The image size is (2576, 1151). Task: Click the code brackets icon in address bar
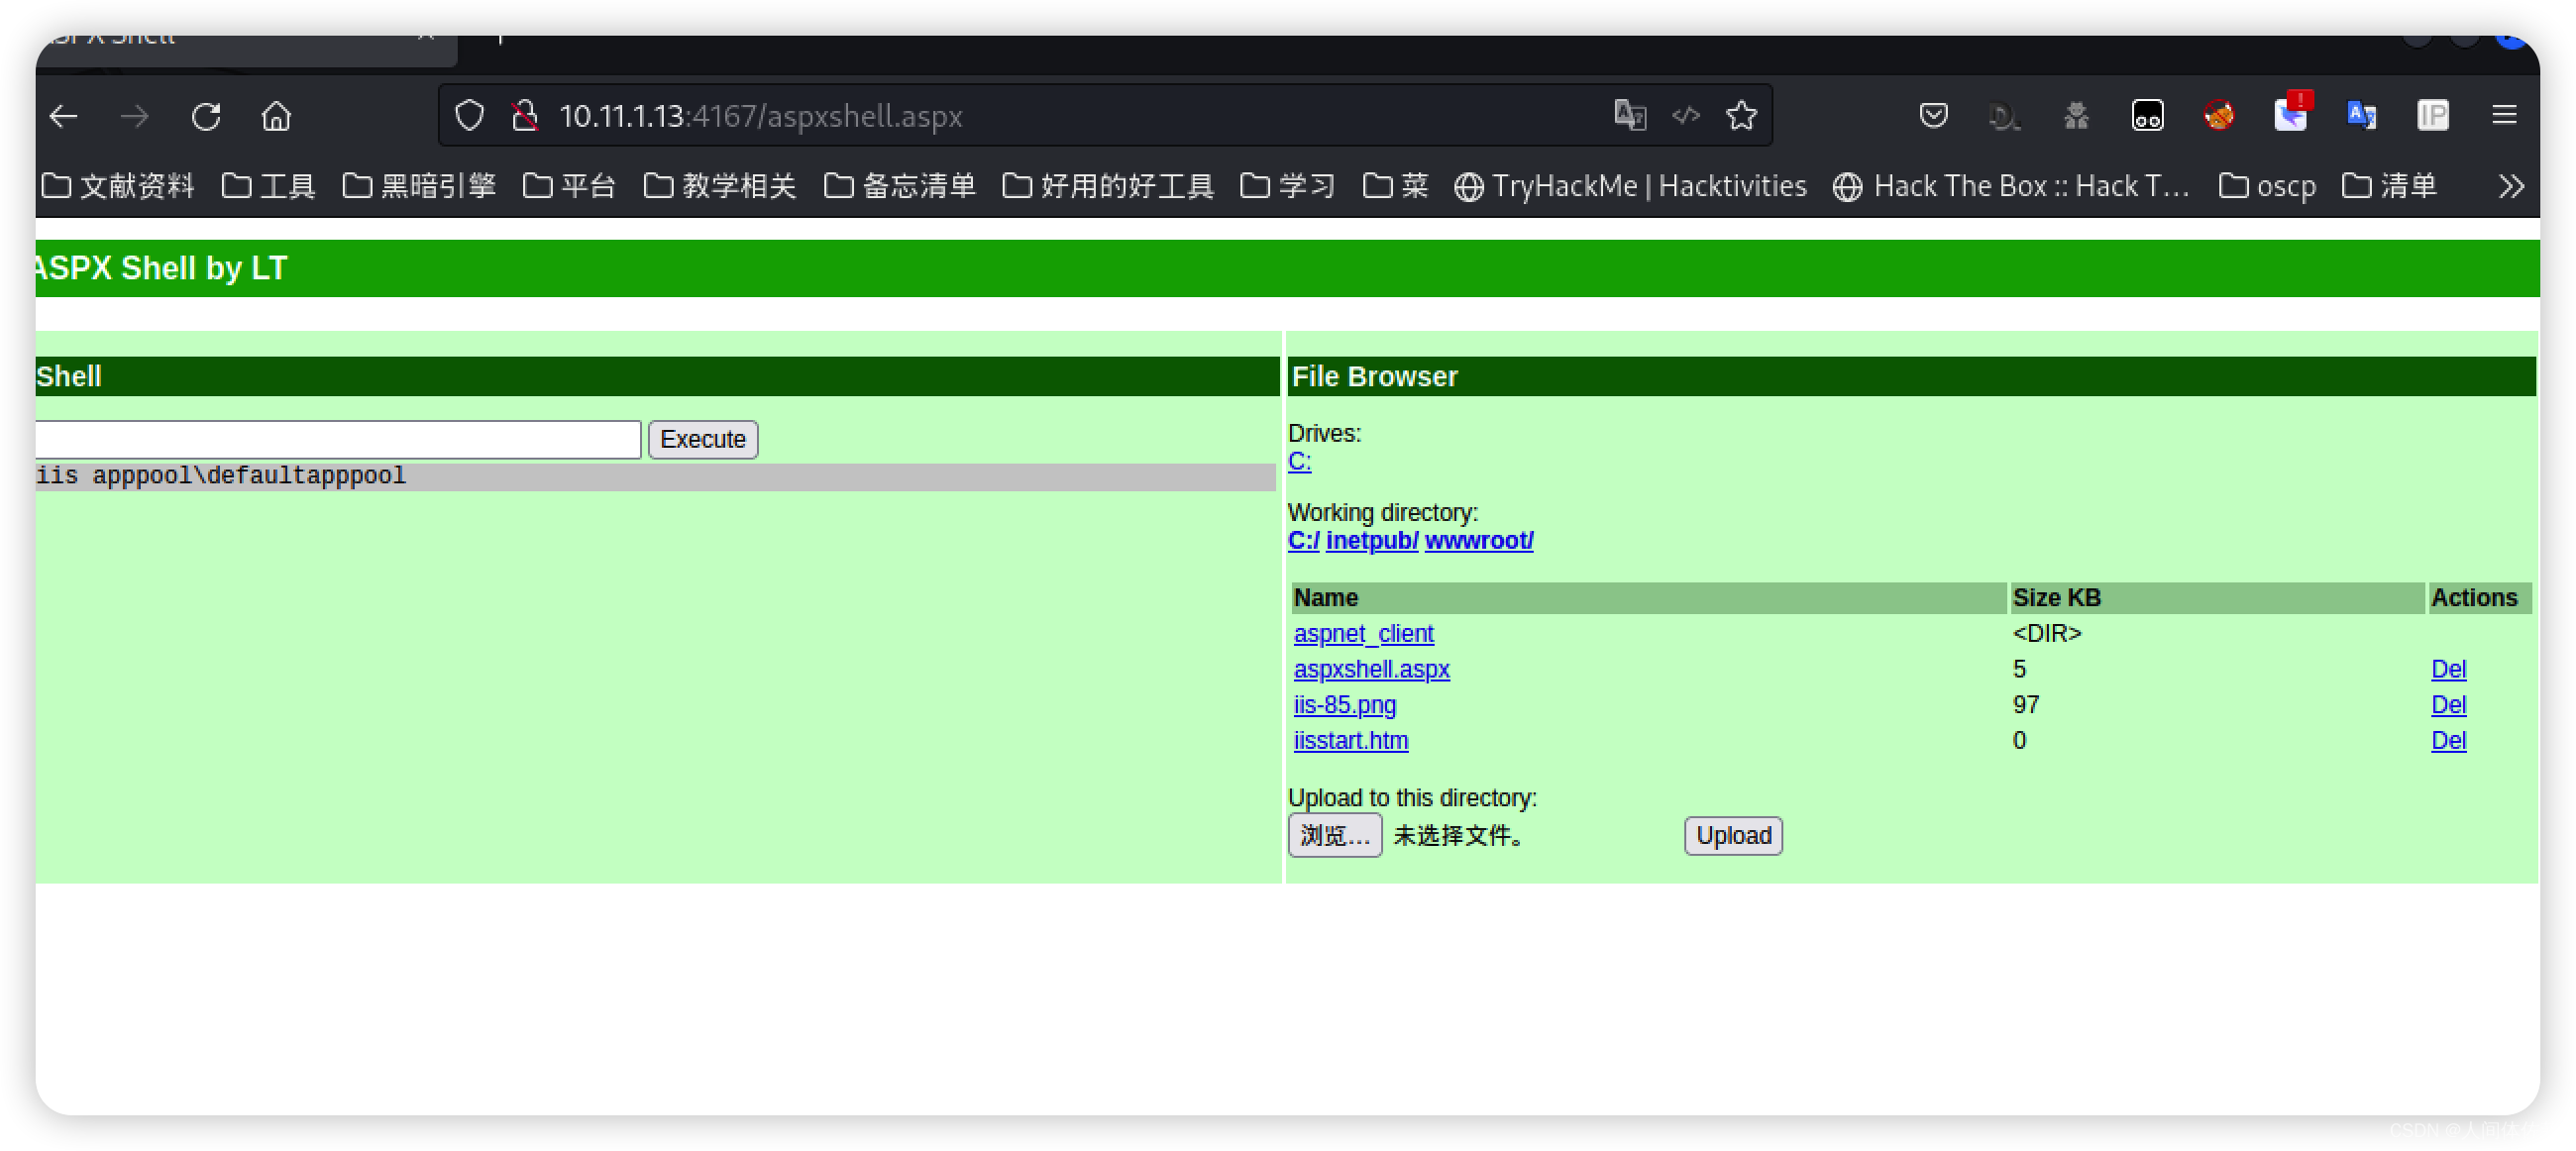point(1686,115)
